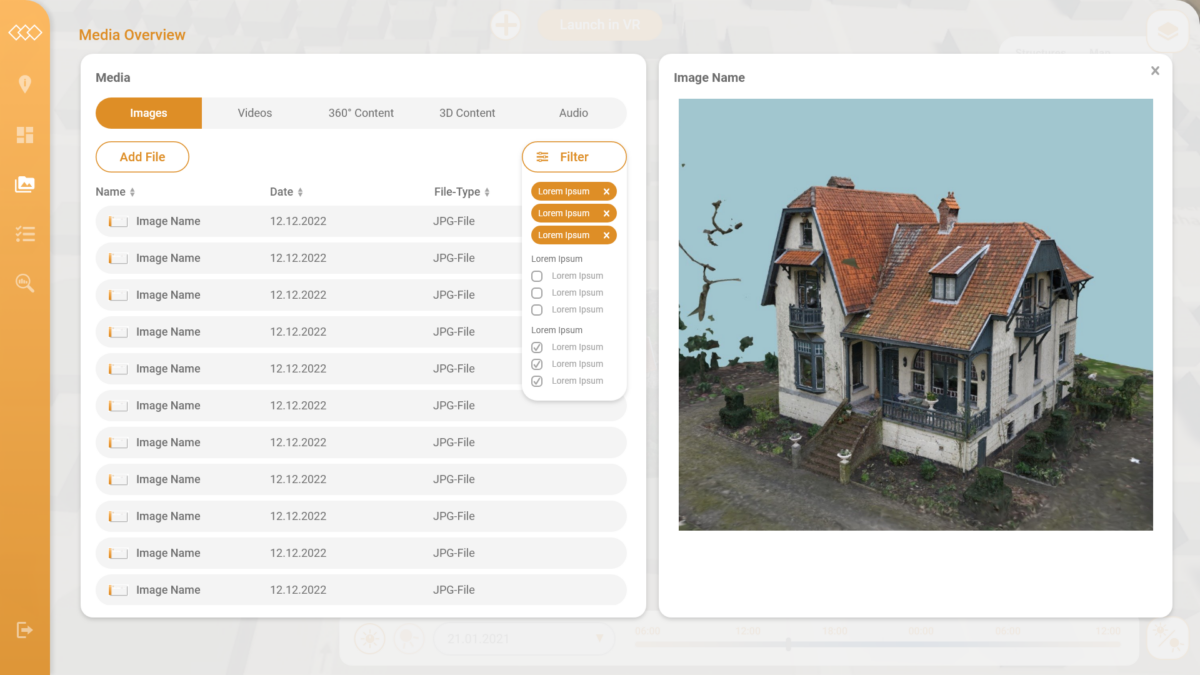Click the Add File button
Image resolution: width=1200 pixels, height=675 pixels.
[x=142, y=157]
